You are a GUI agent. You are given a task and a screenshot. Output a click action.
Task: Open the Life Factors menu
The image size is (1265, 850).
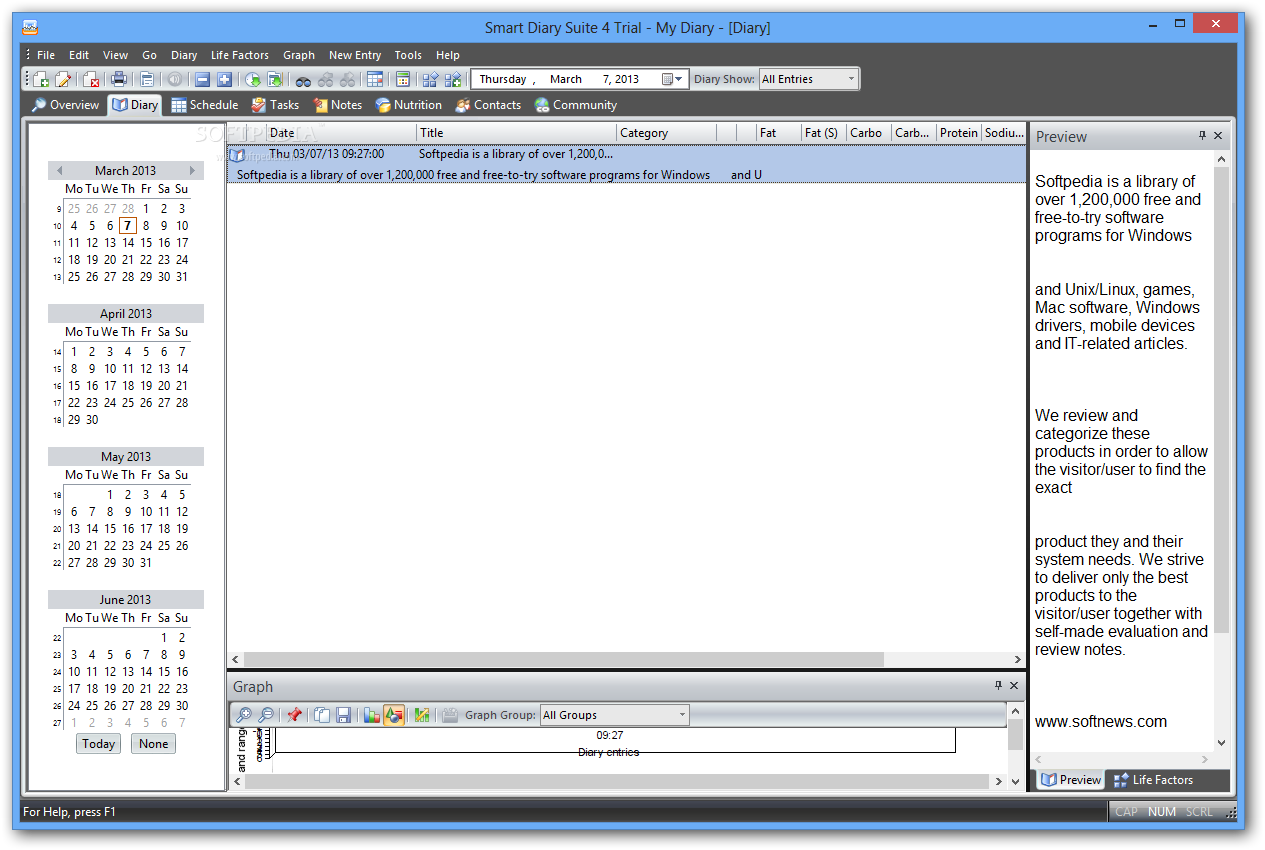(239, 55)
